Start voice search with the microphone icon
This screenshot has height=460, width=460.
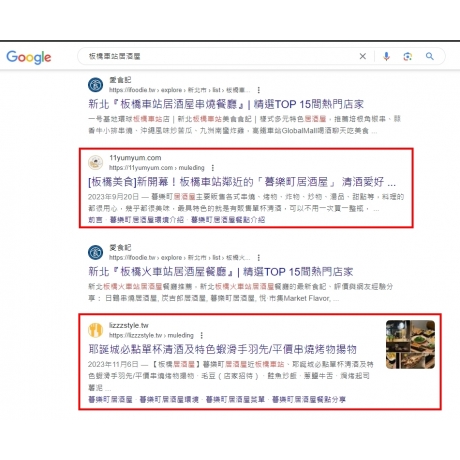coord(386,56)
